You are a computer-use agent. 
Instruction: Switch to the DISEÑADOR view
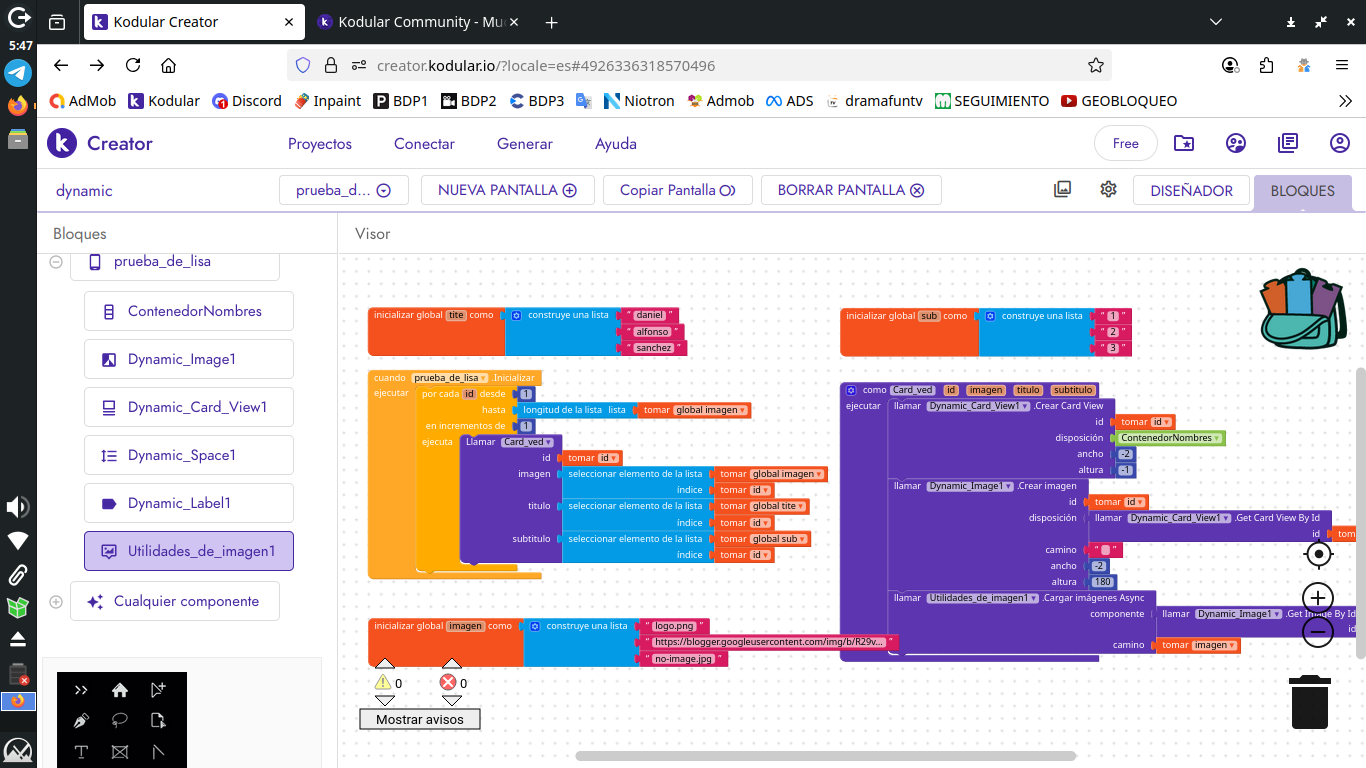pyautogui.click(x=1191, y=190)
